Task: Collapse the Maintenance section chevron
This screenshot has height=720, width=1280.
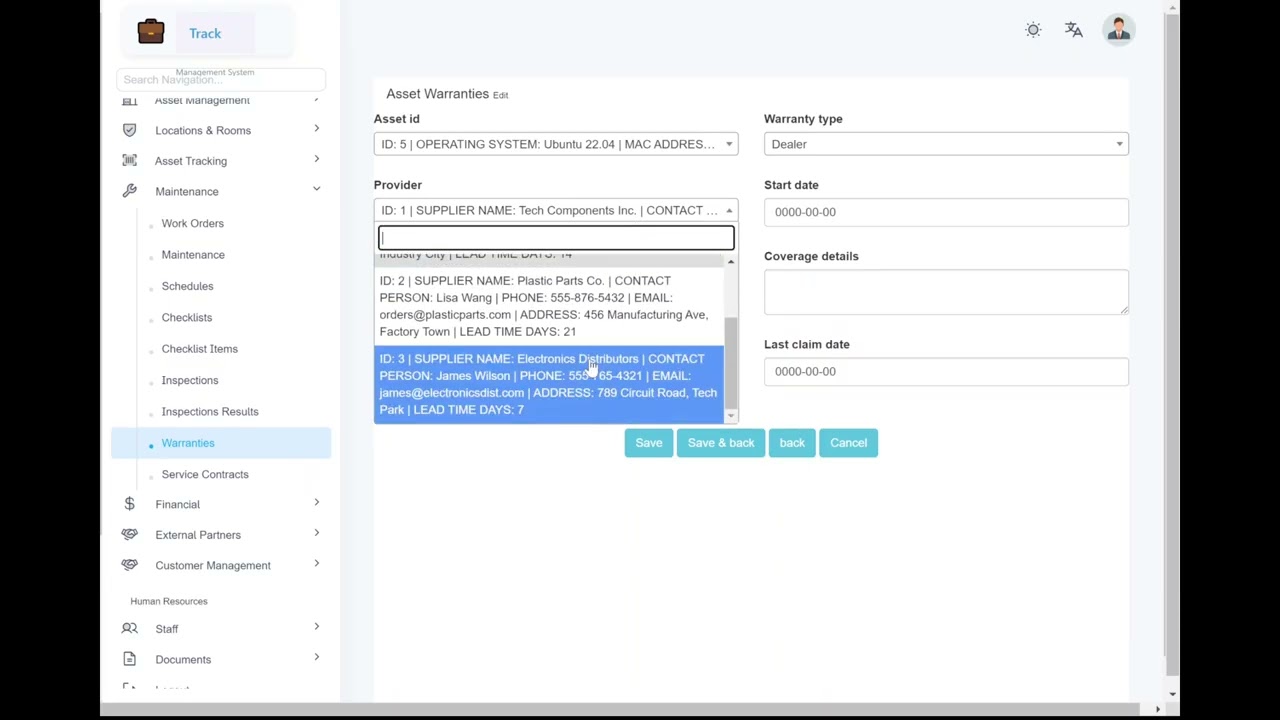Action: coord(316,190)
